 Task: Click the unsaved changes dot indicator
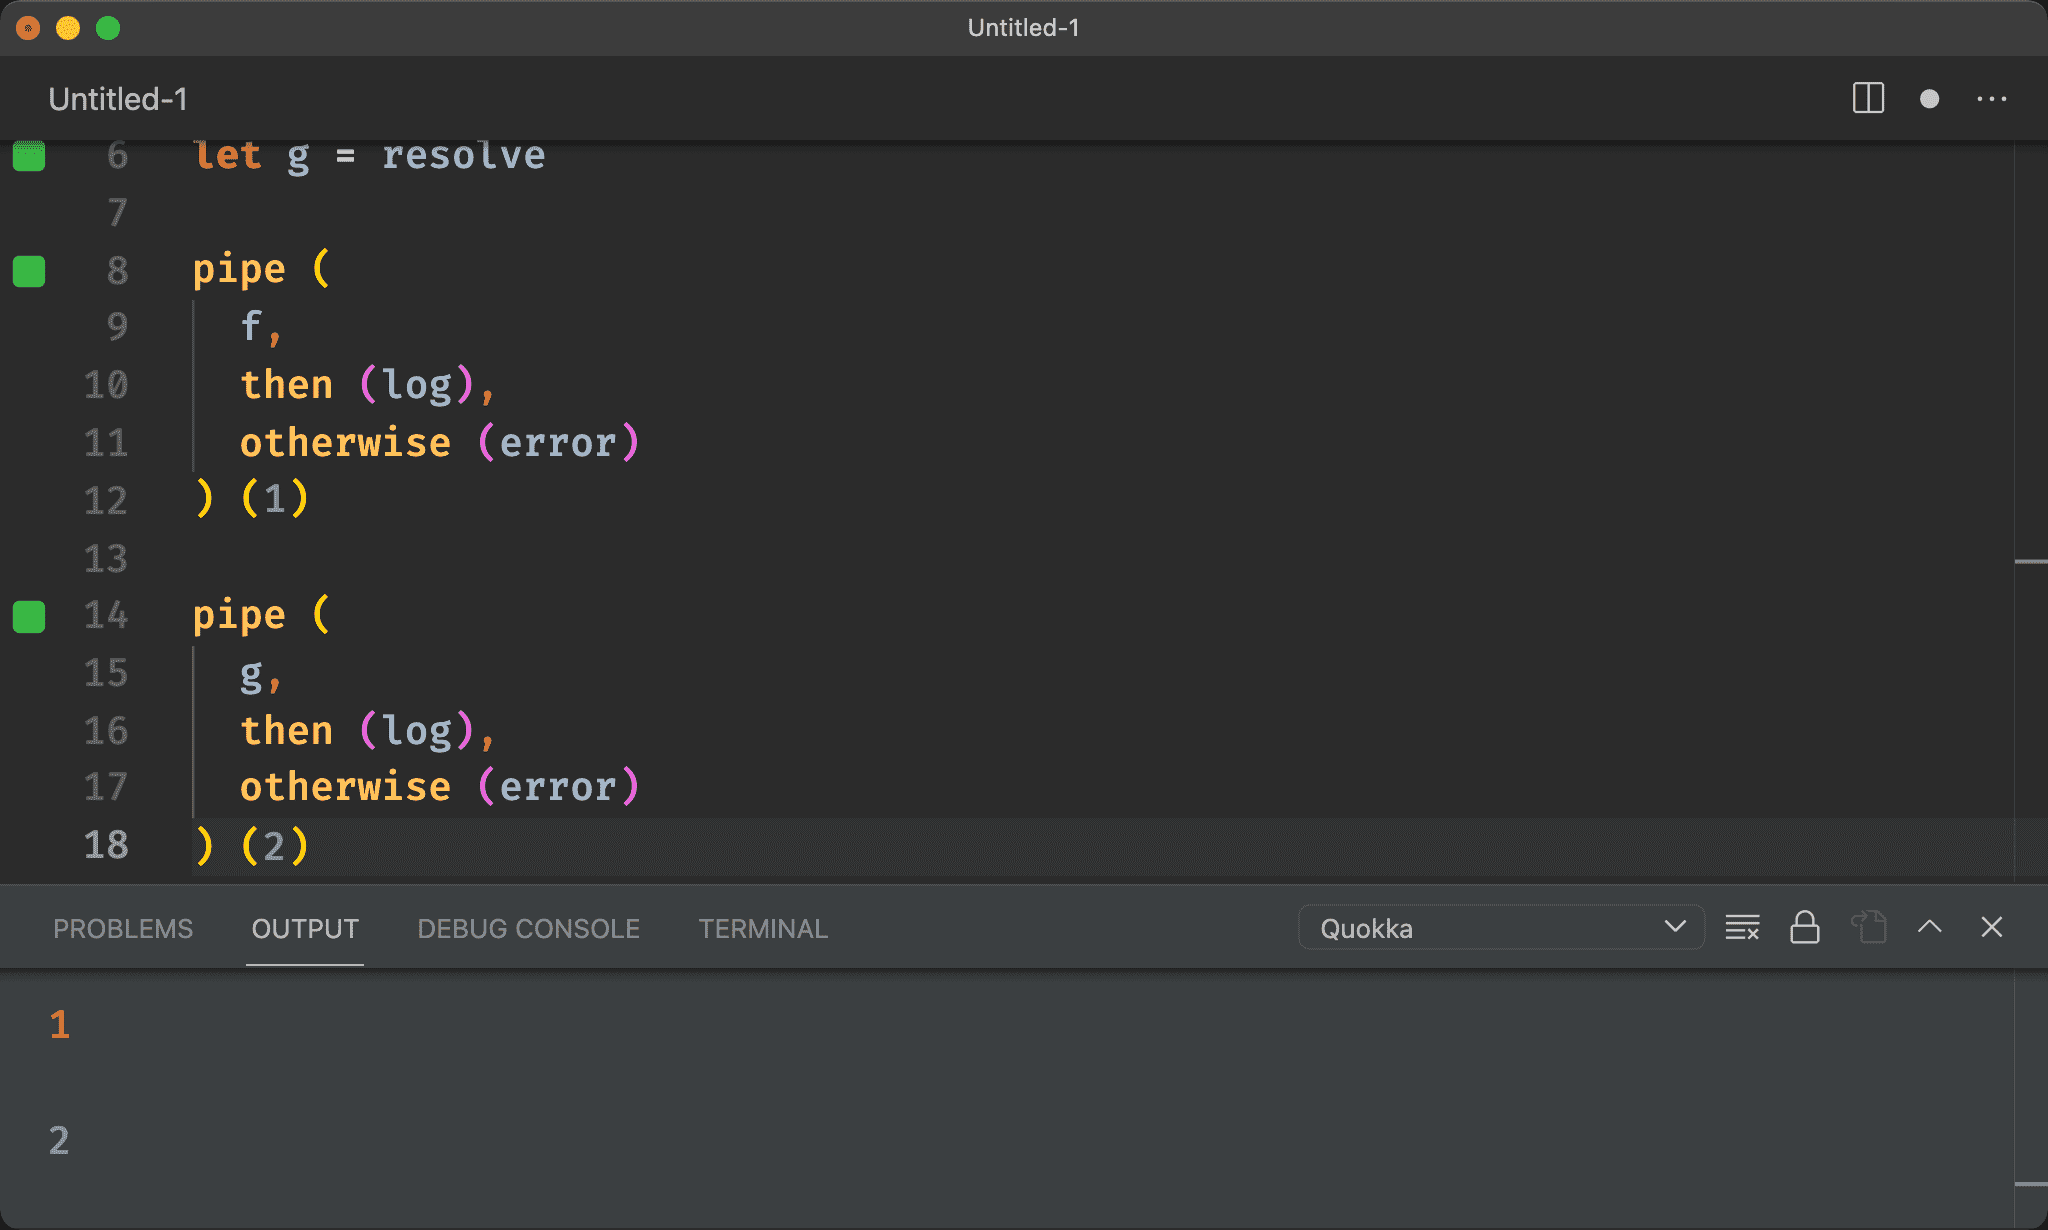pos(1929,98)
